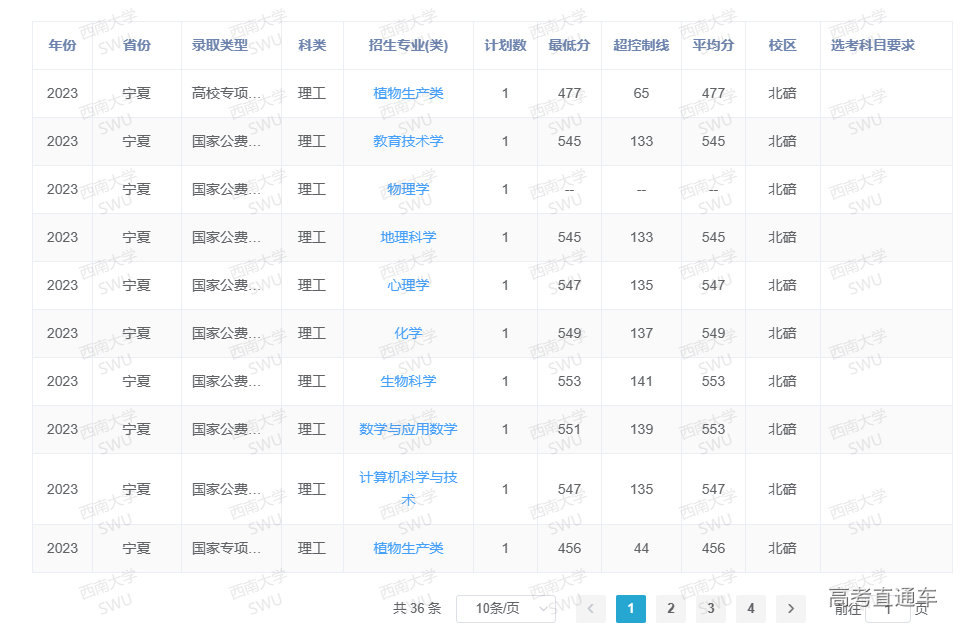Screen dimensions: 966x637
Task: Click the 数学与应用数学 link
Action: pos(408,429)
